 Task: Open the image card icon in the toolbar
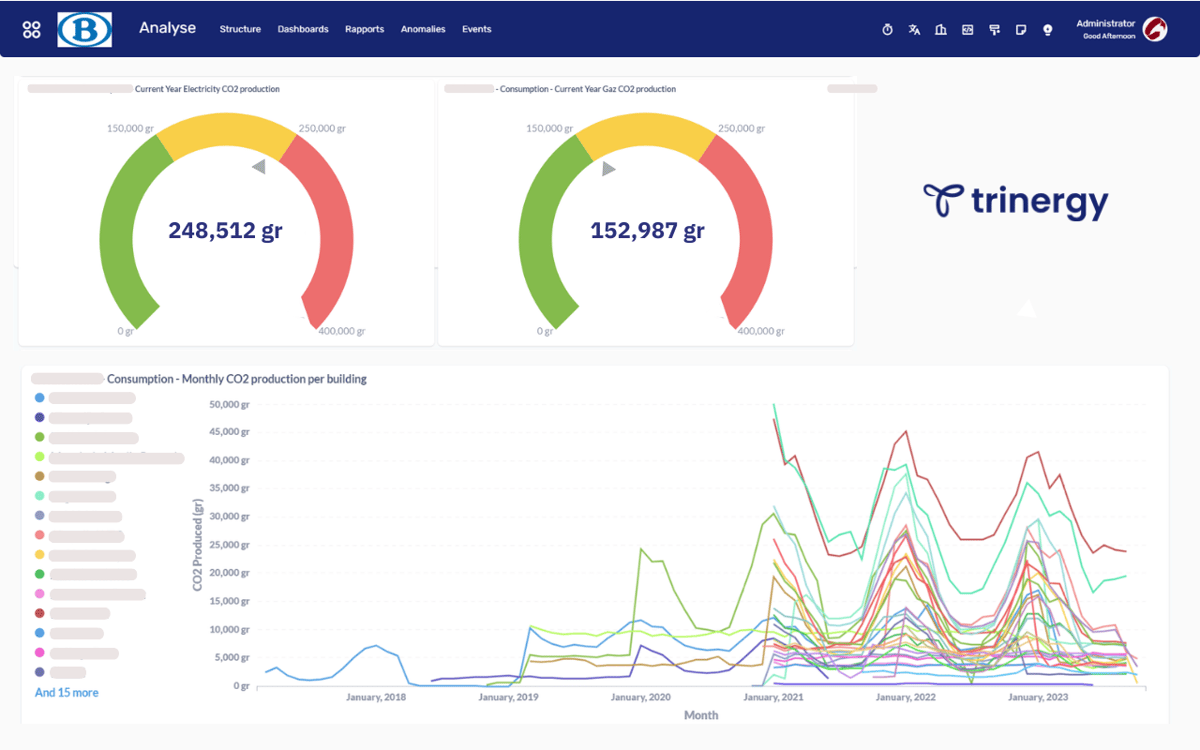pos(967,30)
